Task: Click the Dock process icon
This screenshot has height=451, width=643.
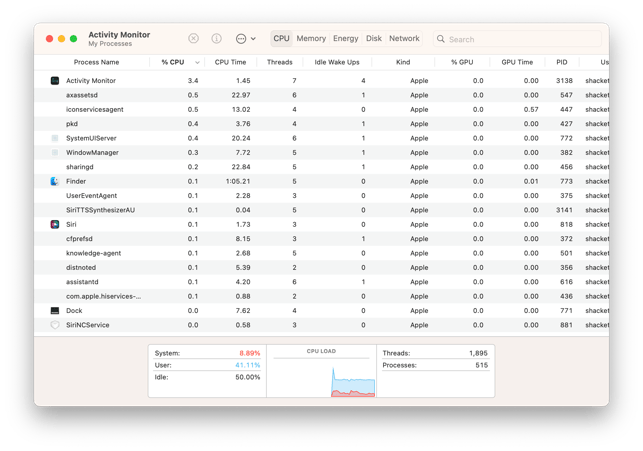Action: pos(55,310)
